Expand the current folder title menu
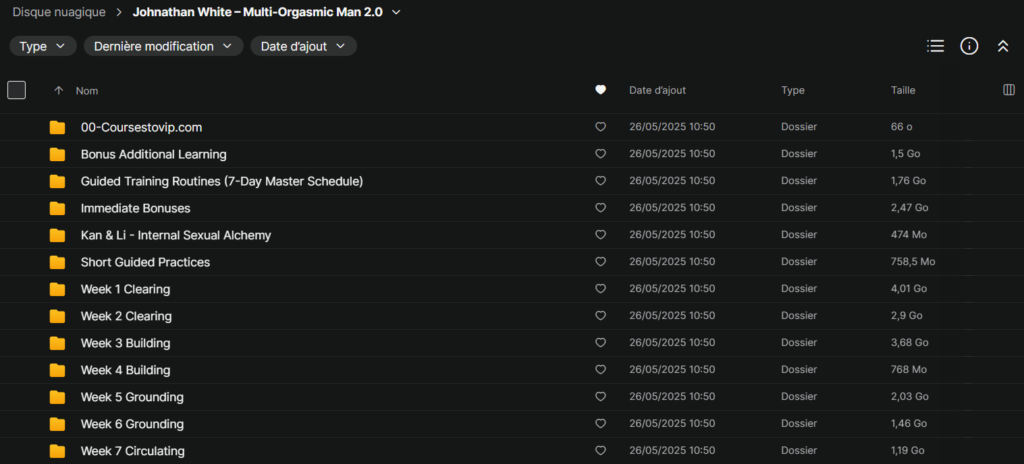Screen dimensions: 1024x464 [x=397, y=12]
